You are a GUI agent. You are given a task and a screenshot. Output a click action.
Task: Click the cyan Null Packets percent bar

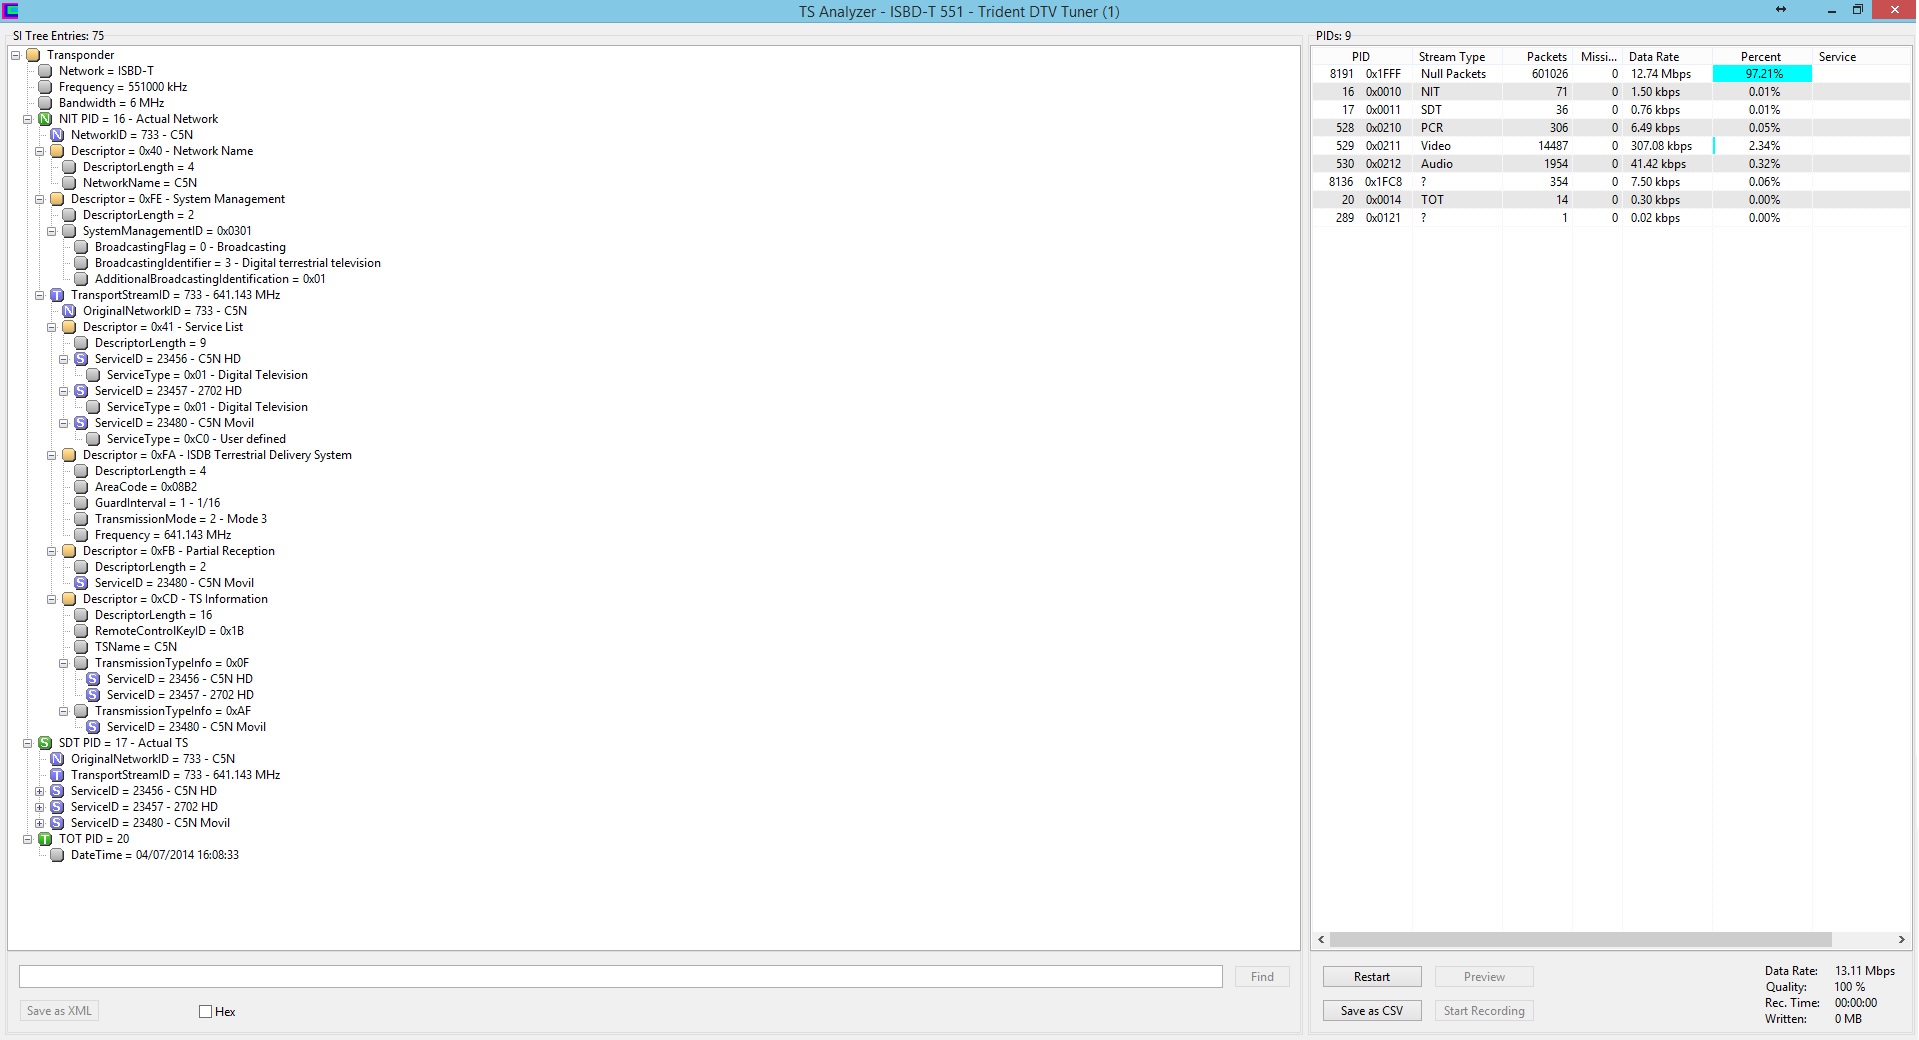(1762, 74)
